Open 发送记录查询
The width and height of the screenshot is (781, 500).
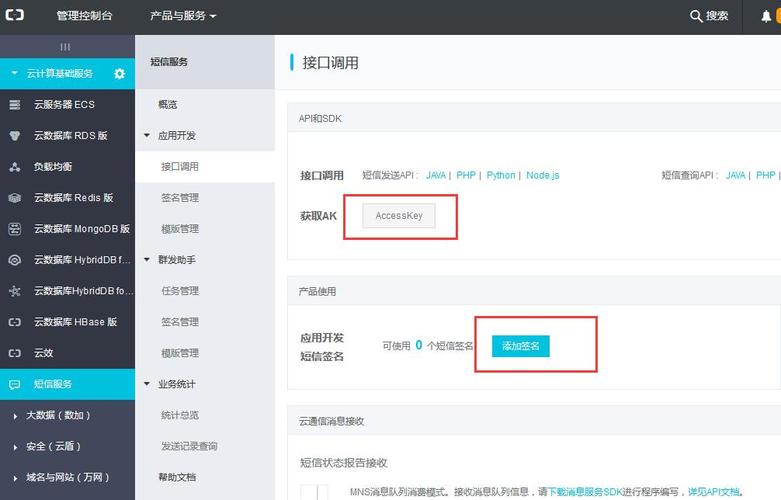click(x=189, y=446)
